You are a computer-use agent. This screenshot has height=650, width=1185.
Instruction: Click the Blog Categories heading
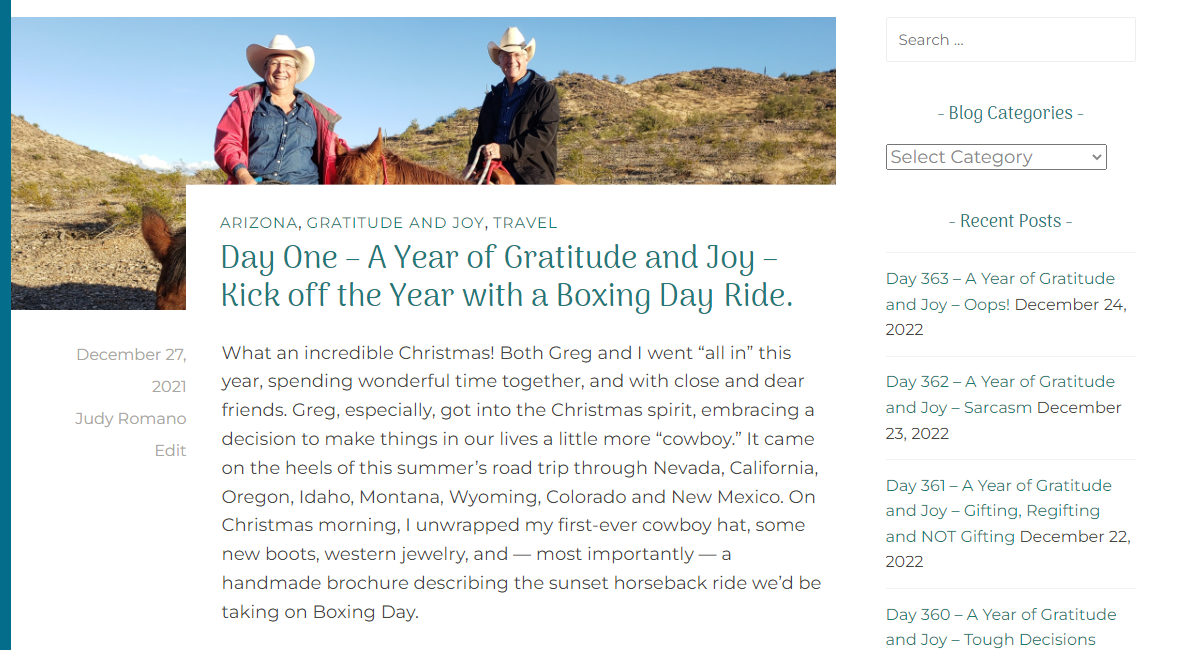1010,113
